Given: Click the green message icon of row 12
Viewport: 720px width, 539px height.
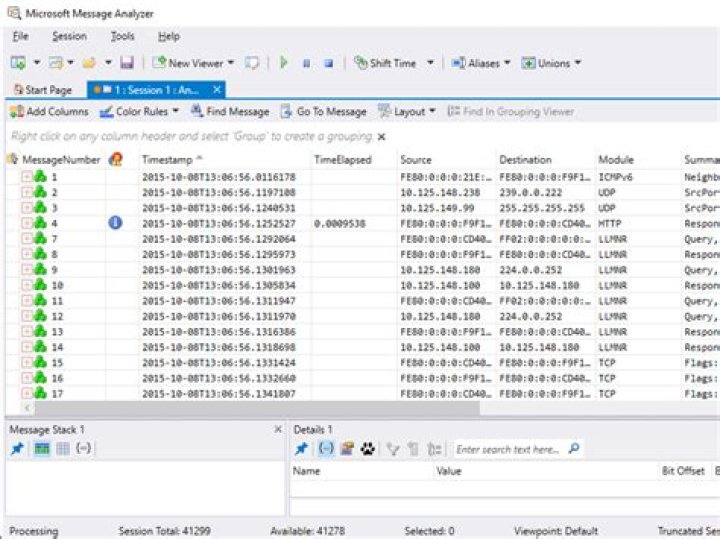Looking at the screenshot, I should pos(40,316).
